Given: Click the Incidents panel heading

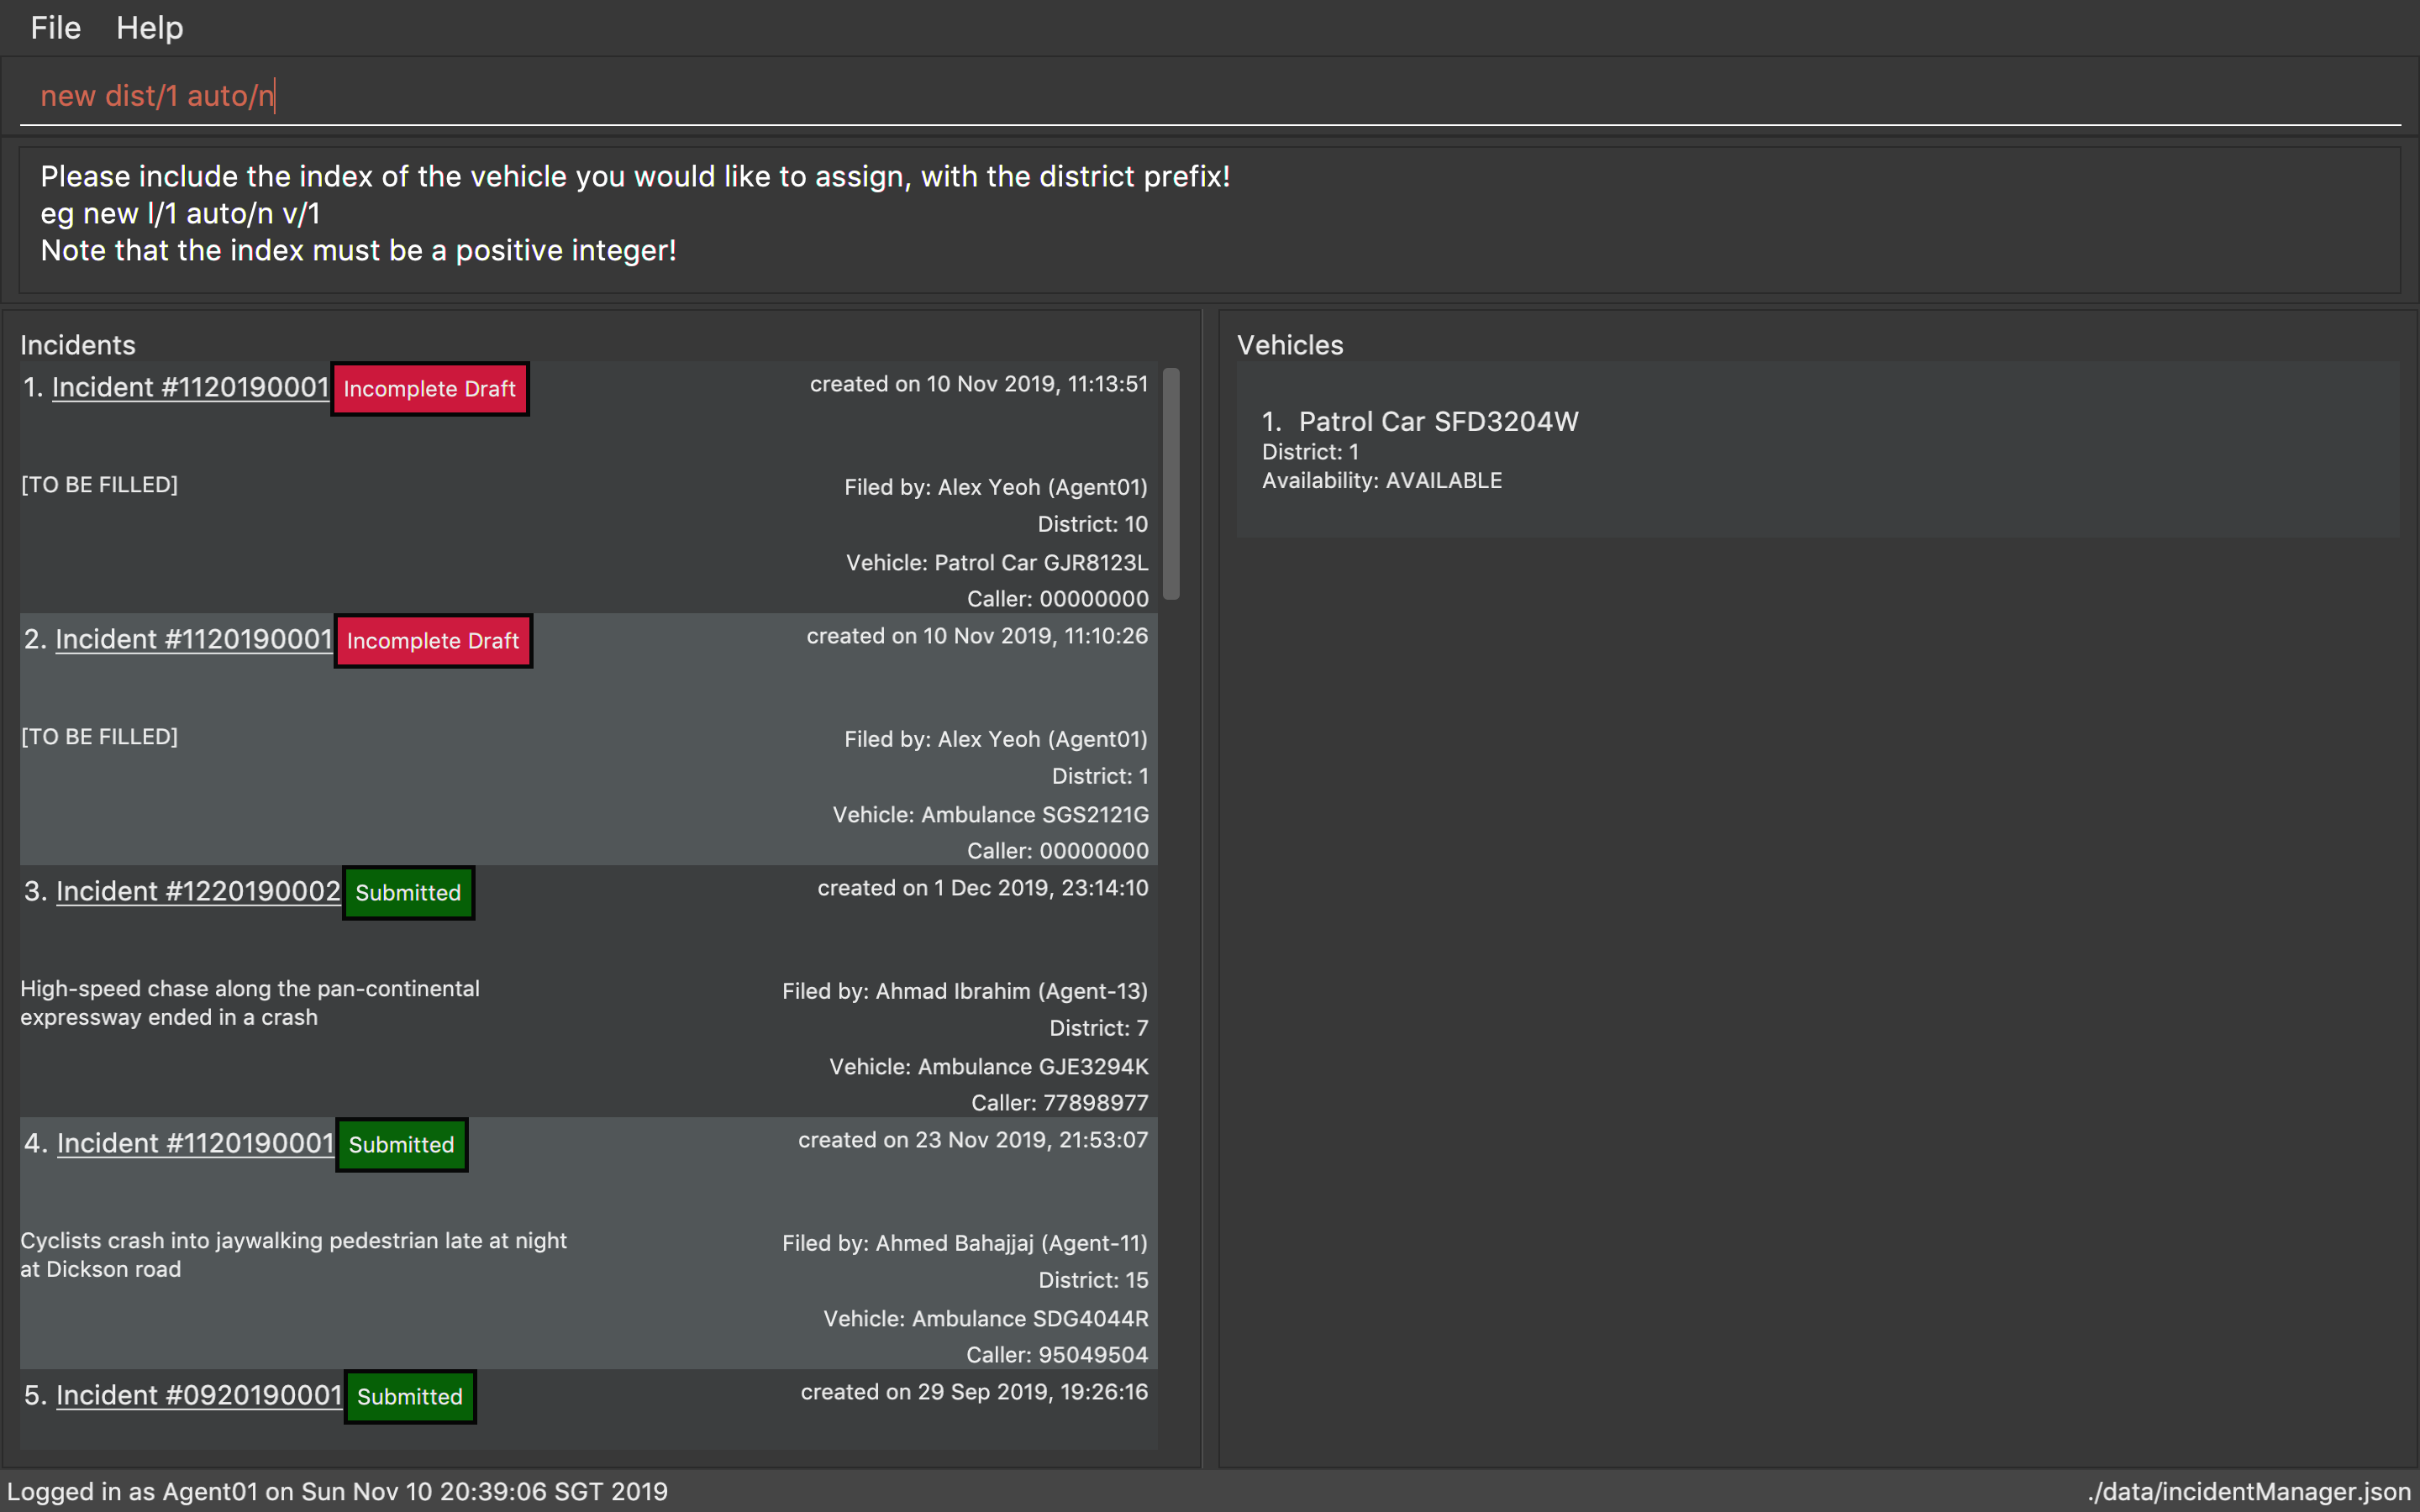Looking at the screenshot, I should tap(78, 345).
